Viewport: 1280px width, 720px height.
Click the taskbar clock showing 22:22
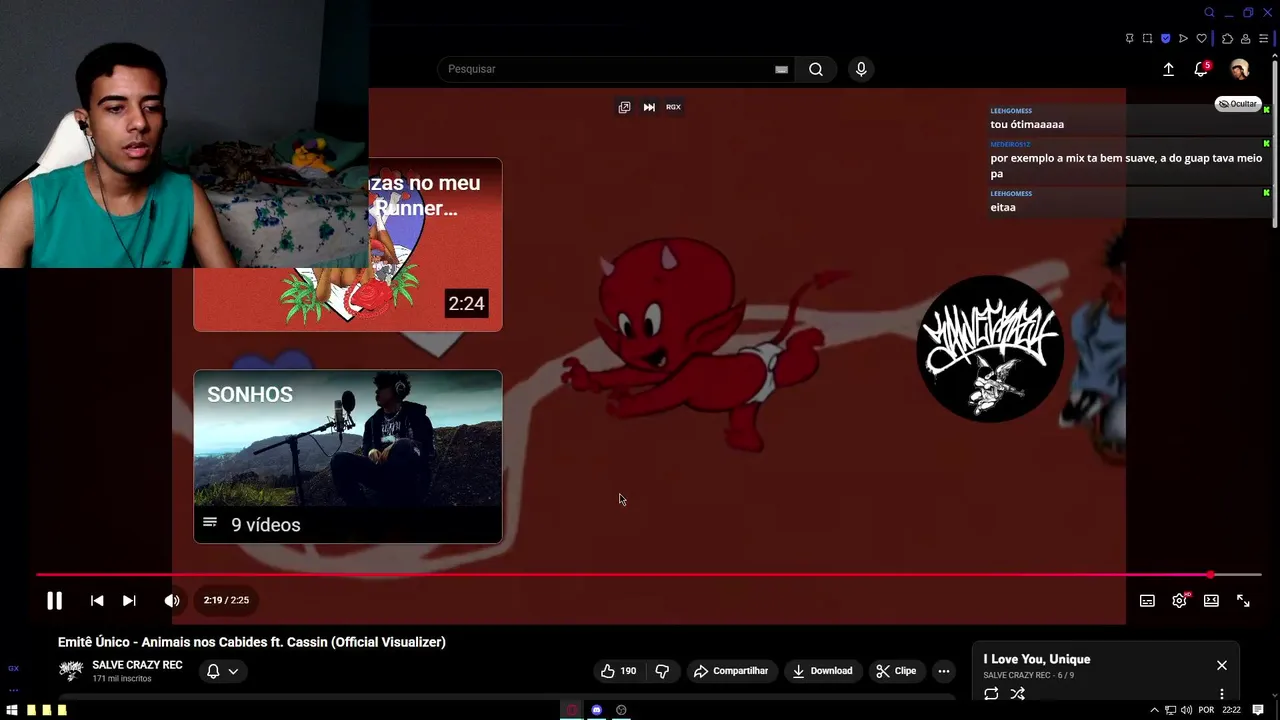pos(1231,710)
